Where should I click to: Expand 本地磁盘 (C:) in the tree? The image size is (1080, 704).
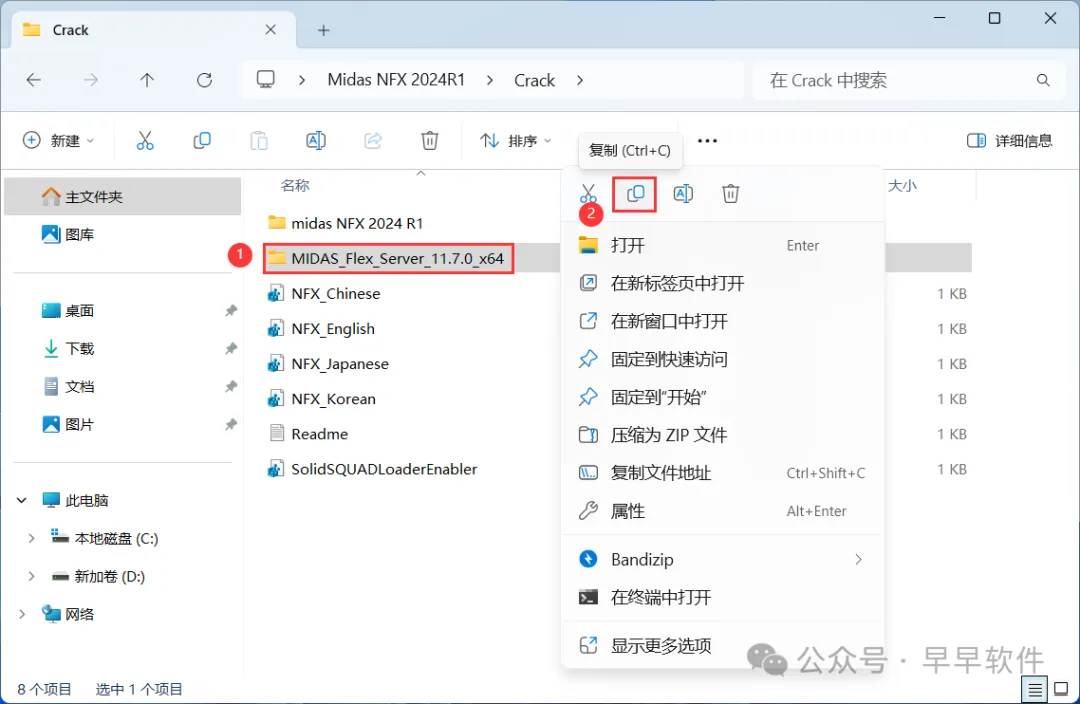(x=31, y=538)
